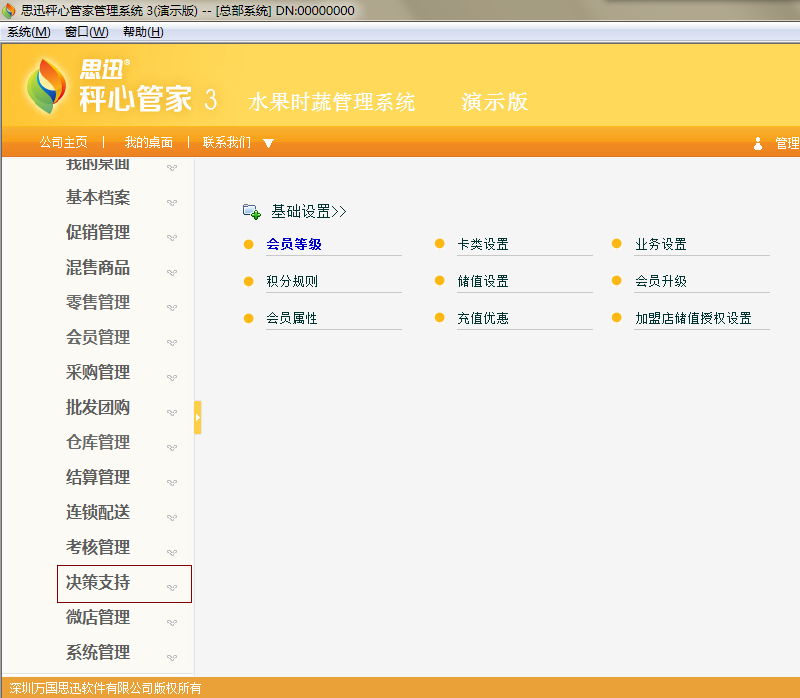Select 仓库管理 in the sidebar
The height and width of the screenshot is (698, 800).
98,442
